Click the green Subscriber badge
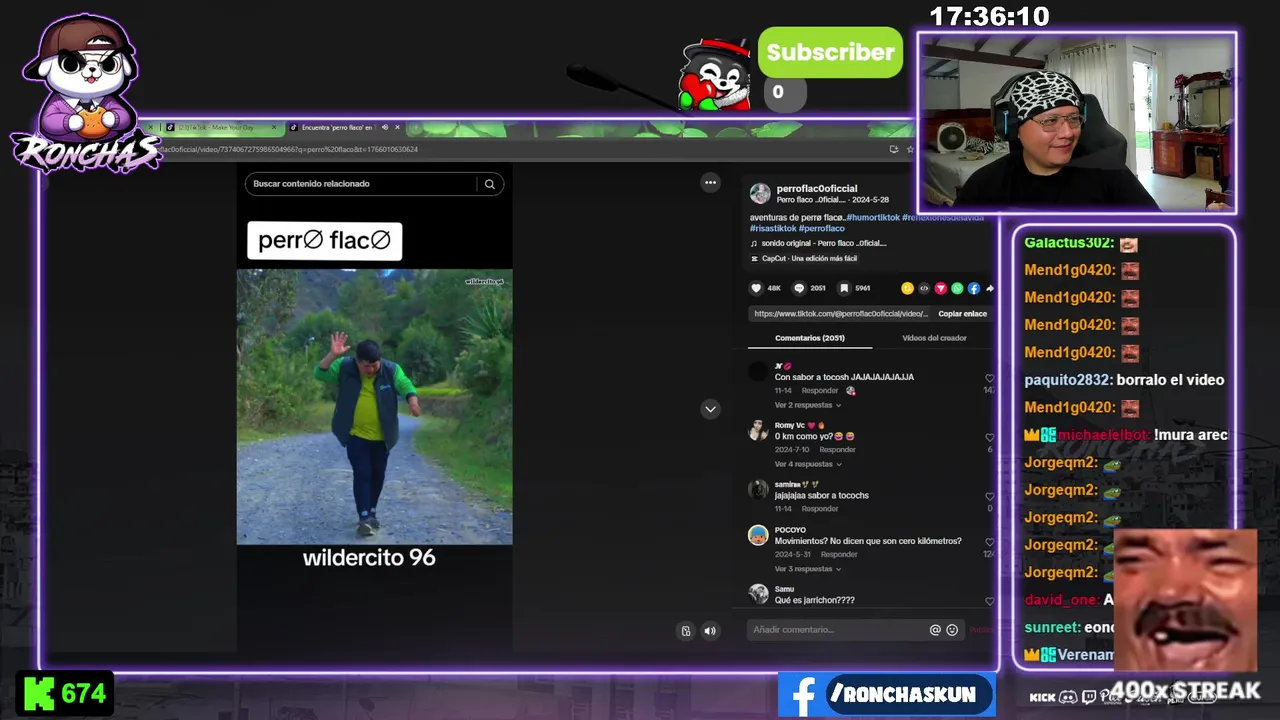The height and width of the screenshot is (720, 1280). 830,53
